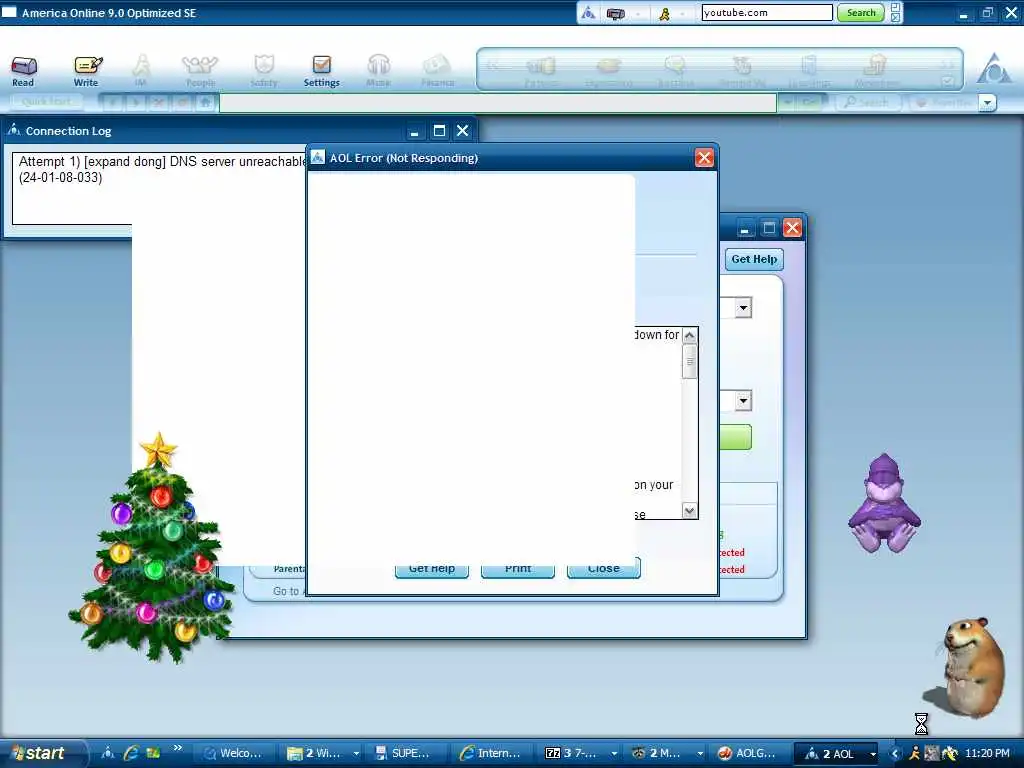Click the system tray clock
The height and width of the screenshot is (768, 1024).
[x=987, y=753]
